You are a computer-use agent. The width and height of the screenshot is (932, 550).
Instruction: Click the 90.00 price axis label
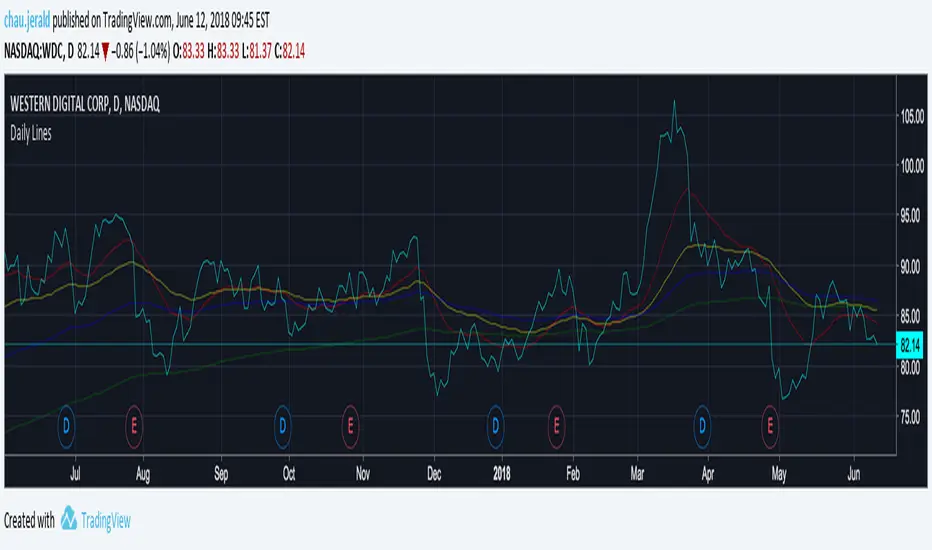[912, 267]
